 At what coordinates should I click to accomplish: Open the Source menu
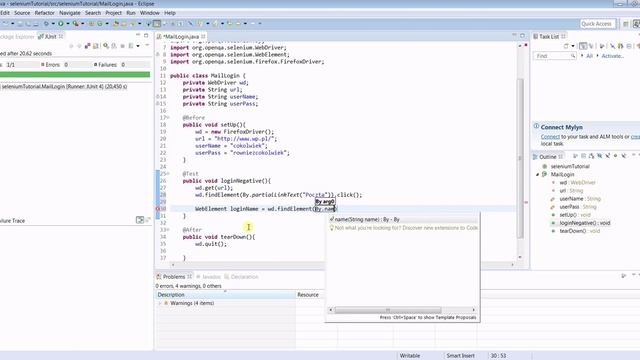[x=22, y=13]
